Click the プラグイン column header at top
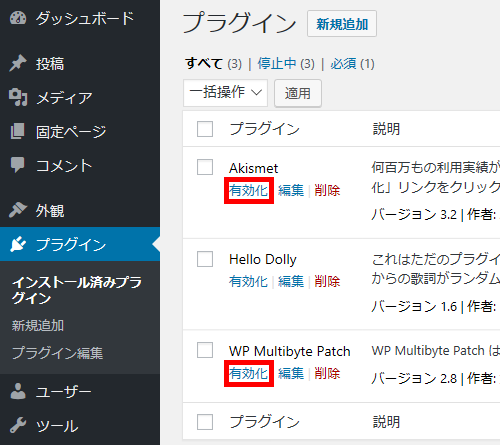The width and height of the screenshot is (500, 445). pos(264,129)
